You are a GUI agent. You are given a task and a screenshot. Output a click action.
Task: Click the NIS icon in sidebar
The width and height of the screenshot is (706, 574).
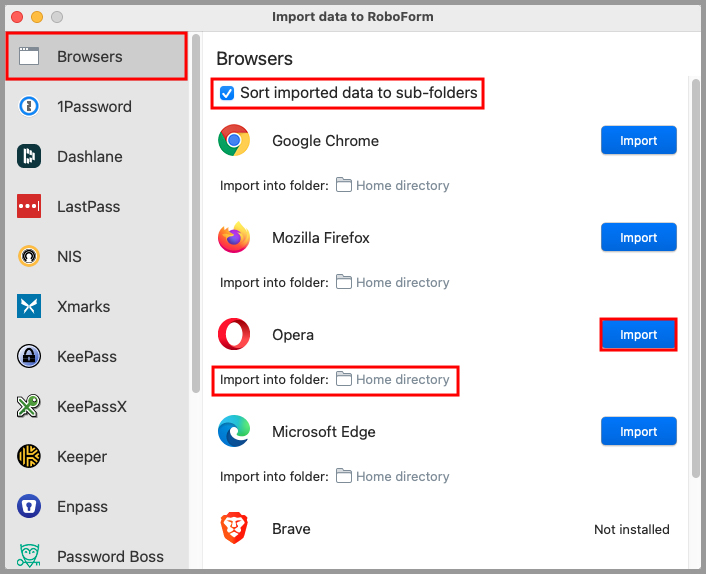click(x=29, y=257)
